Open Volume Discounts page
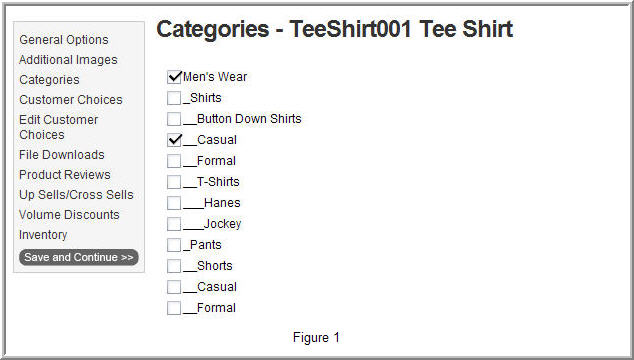Screen dimensions: 634x360 [69, 215]
